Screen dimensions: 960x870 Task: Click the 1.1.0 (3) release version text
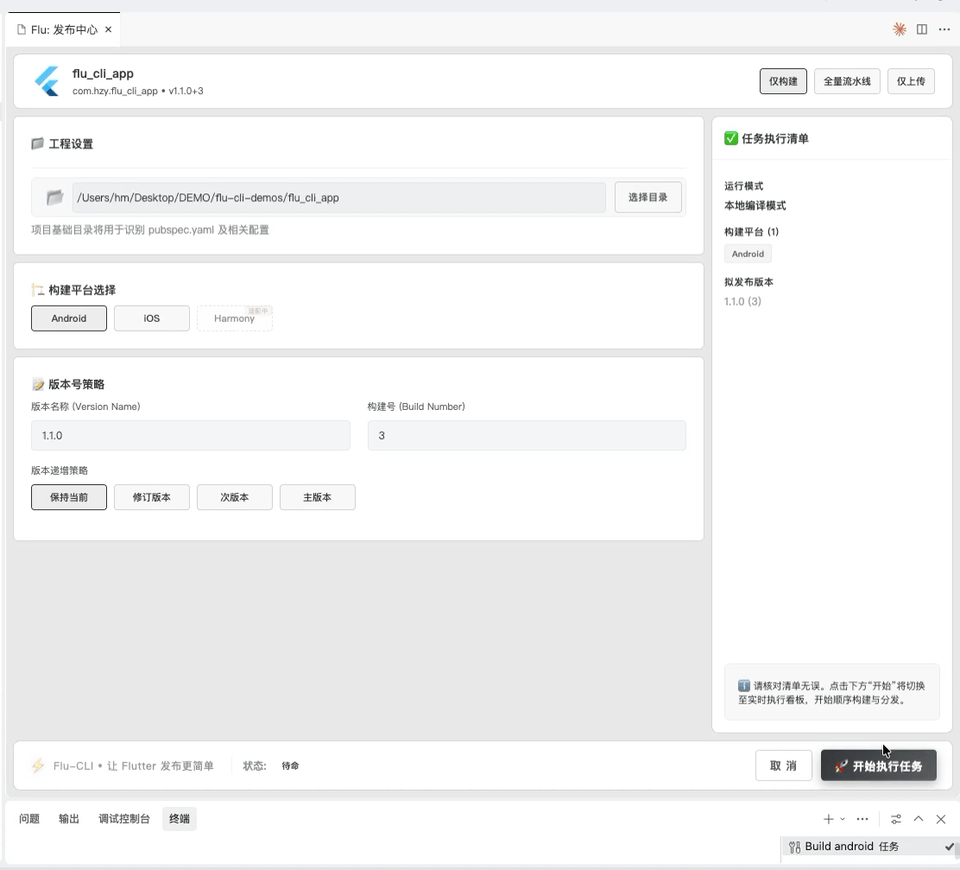(x=743, y=301)
